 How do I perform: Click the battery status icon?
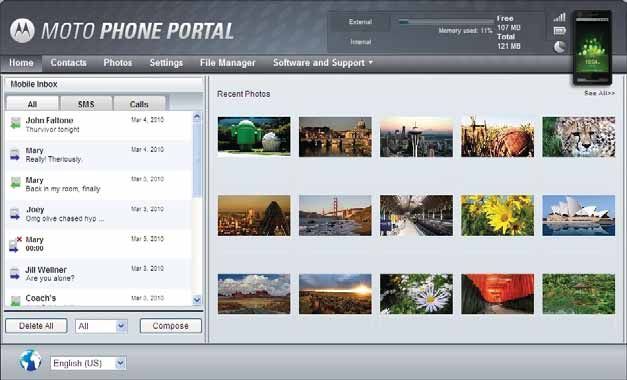559,31
